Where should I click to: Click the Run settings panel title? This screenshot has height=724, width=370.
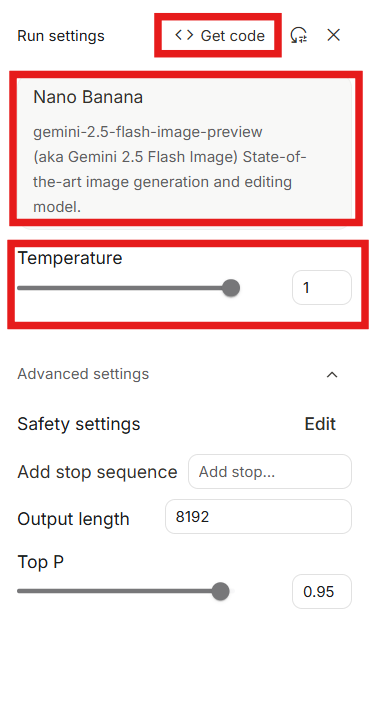[x=61, y=36]
